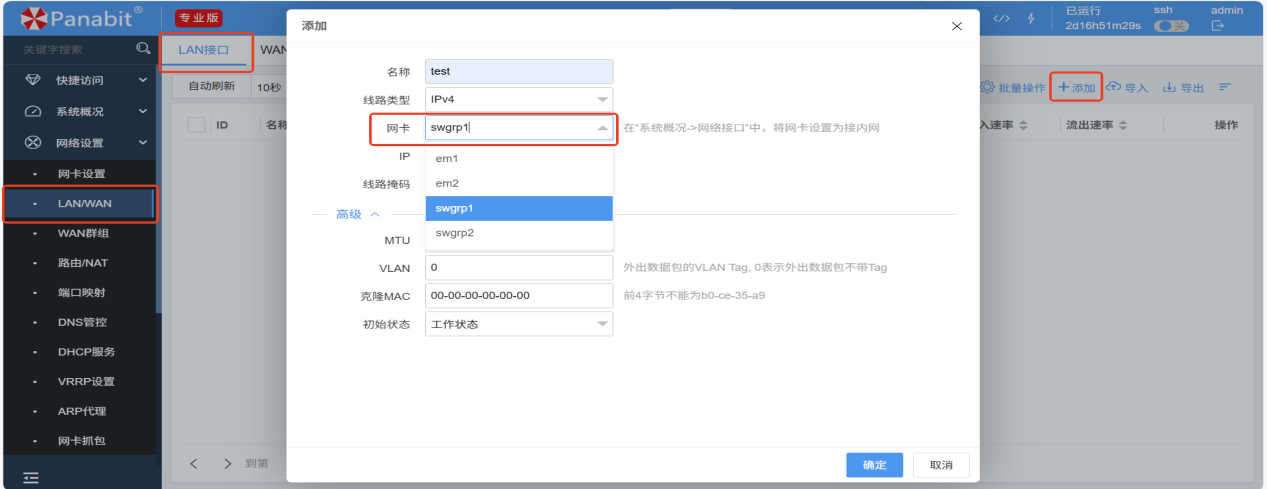Click the lightning bolt icon in header
The width and height of the screenshot is (1267, 489).
(1031, 20)
